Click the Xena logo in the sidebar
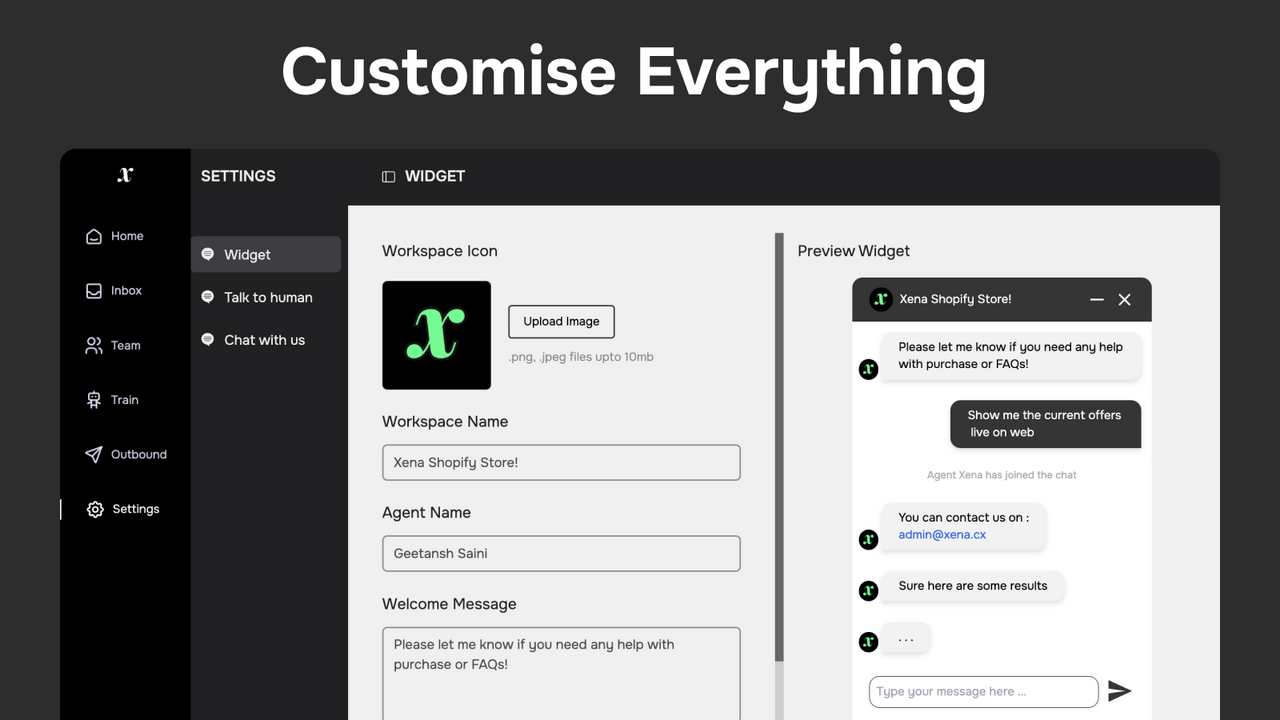Viewport: 1280px width, 720px height. 125,175
